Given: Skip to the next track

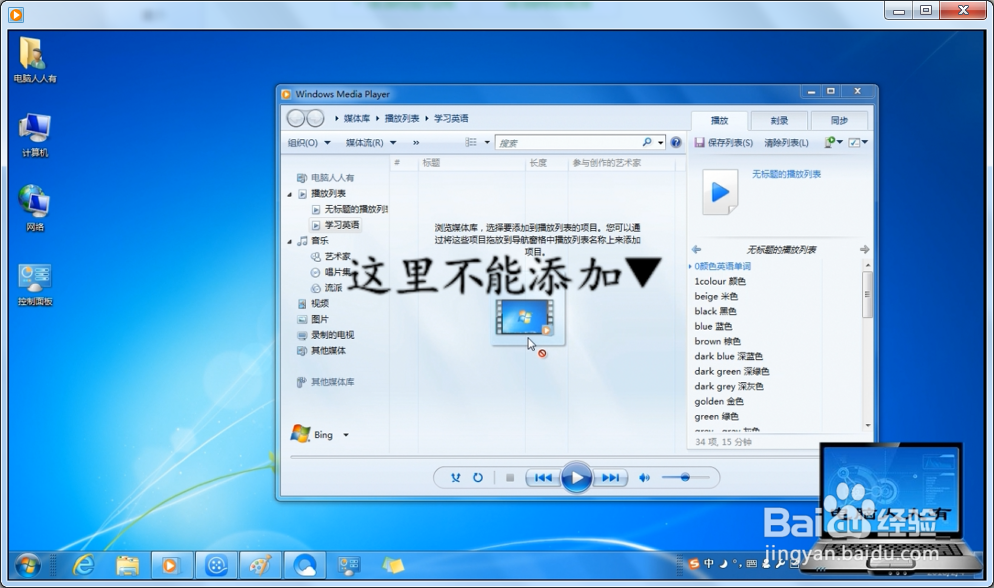Looking at the screenshot, I should (x=610, y=478).
